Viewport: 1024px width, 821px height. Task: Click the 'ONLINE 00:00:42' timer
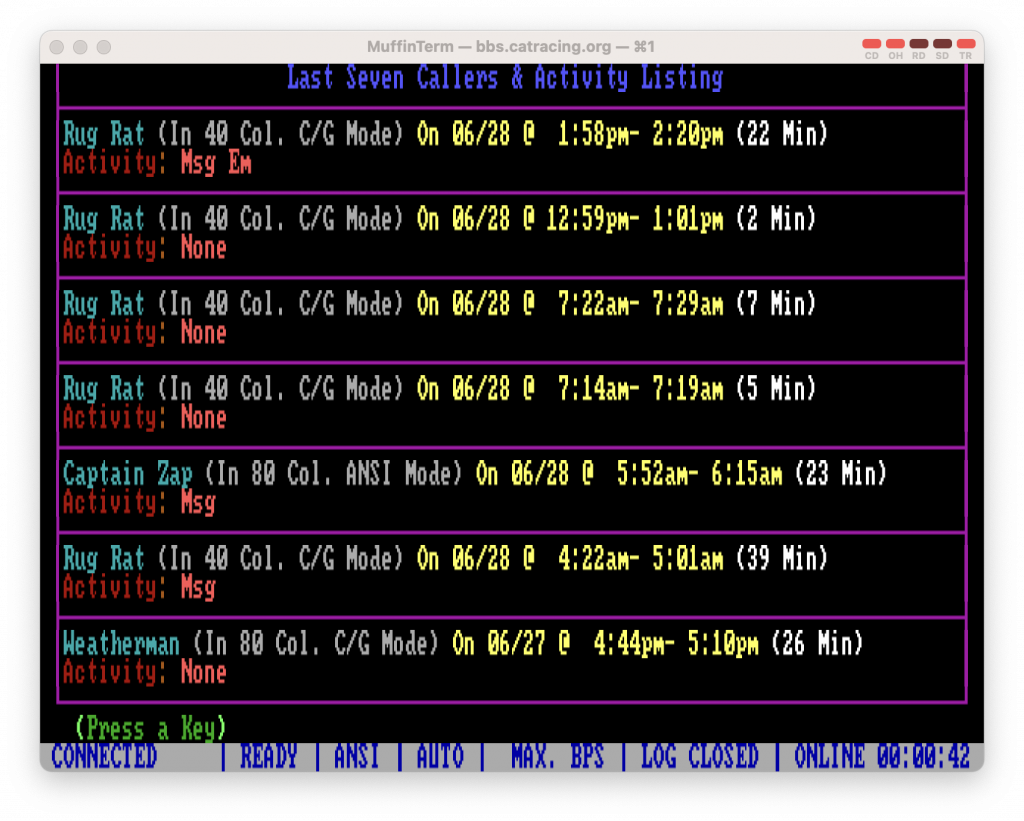pos(882,757)
